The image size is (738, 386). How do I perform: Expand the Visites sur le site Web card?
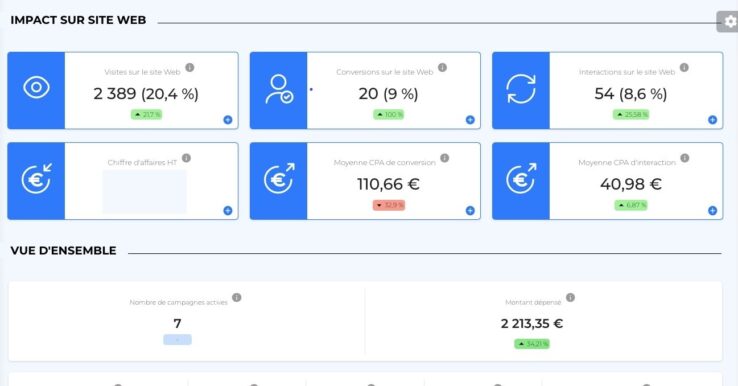click(228, 120)
